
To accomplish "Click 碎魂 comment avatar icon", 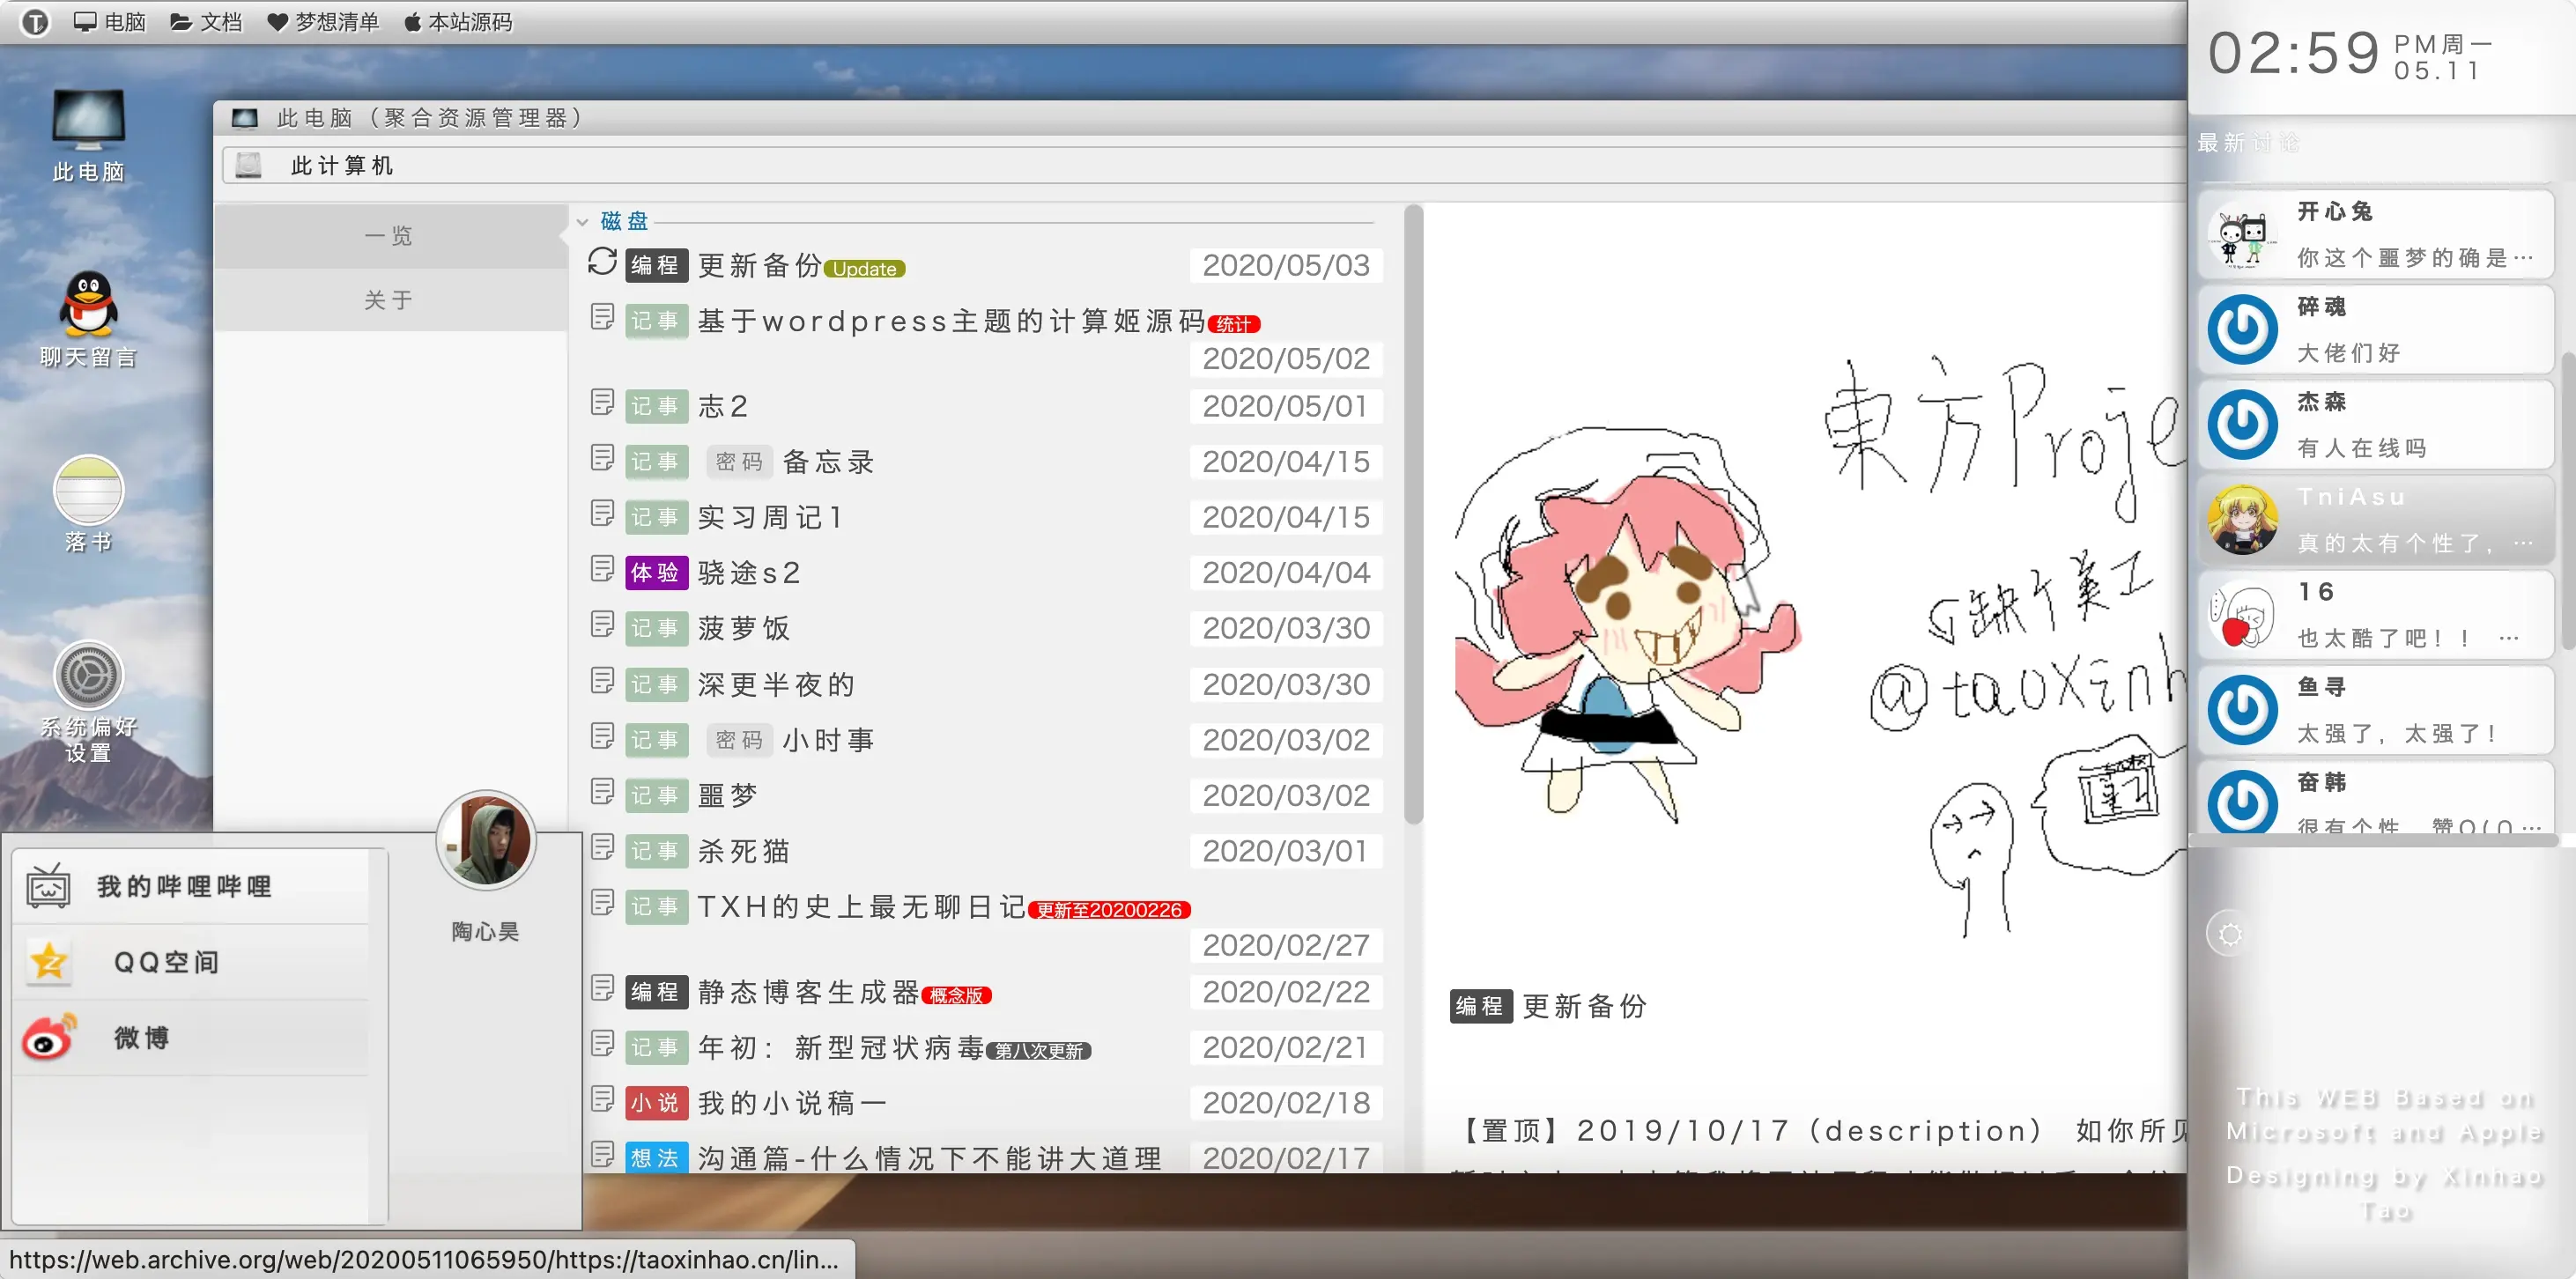I will 2242,330.
